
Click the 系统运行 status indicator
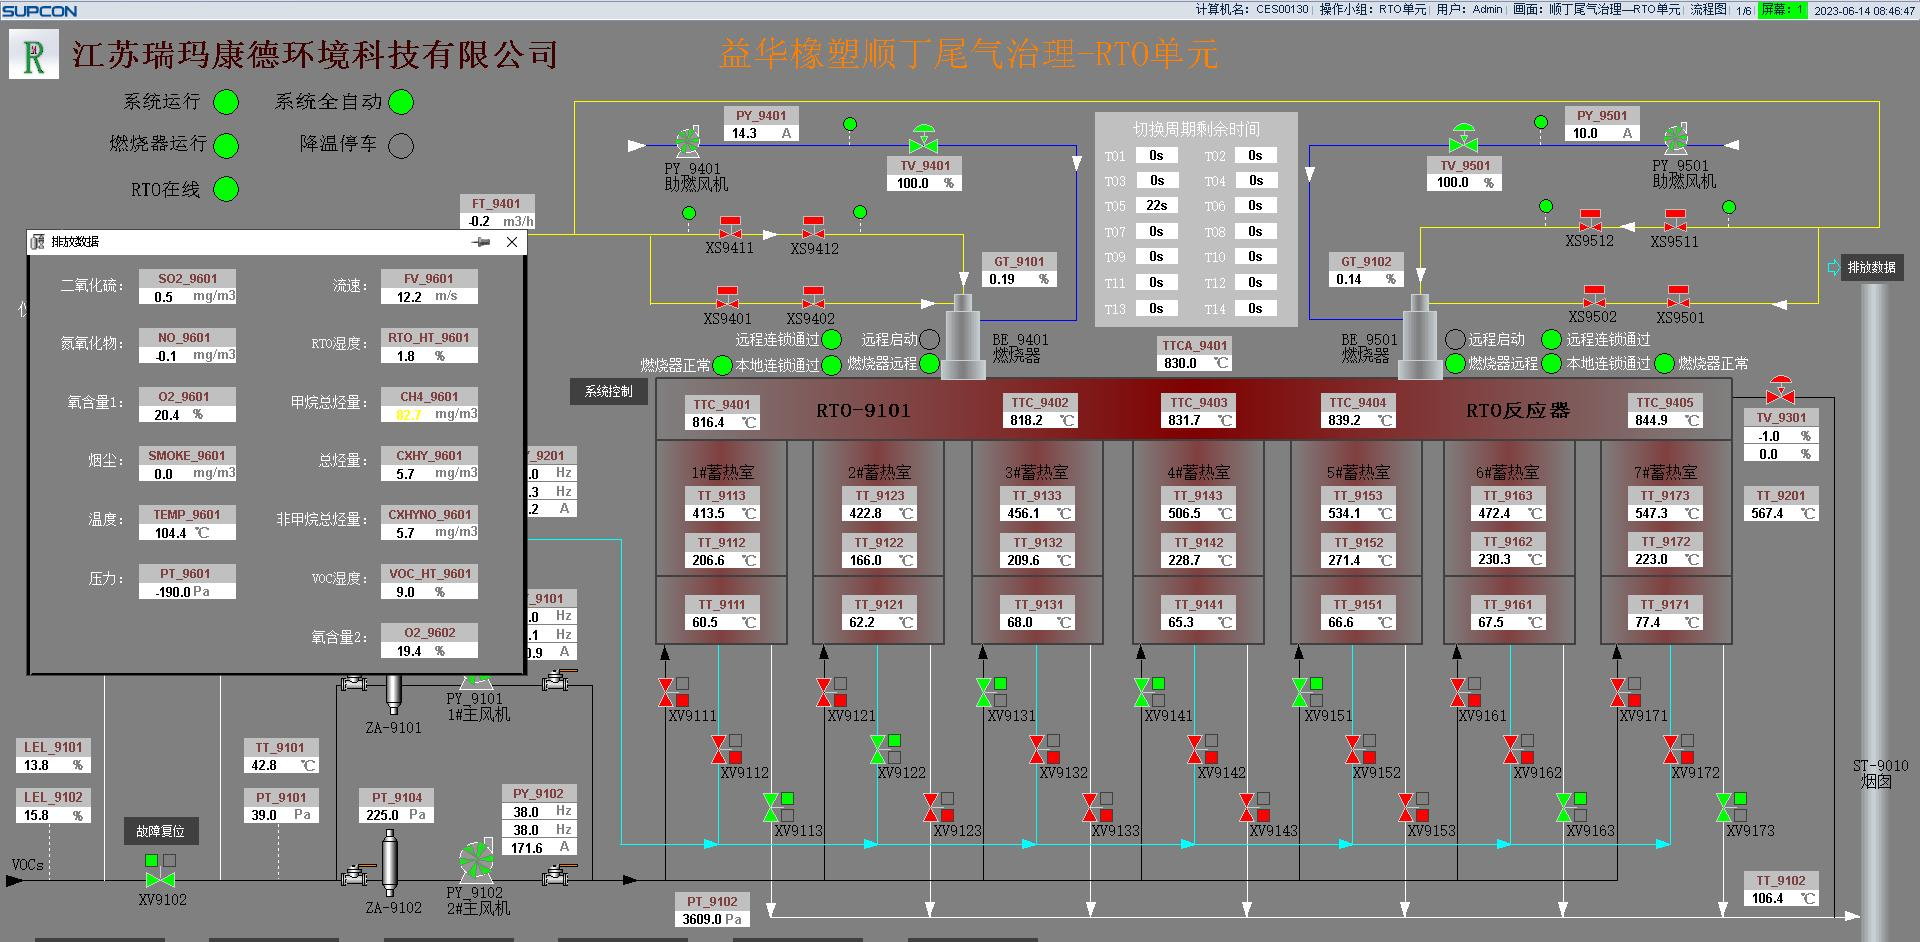click(227, 102)
